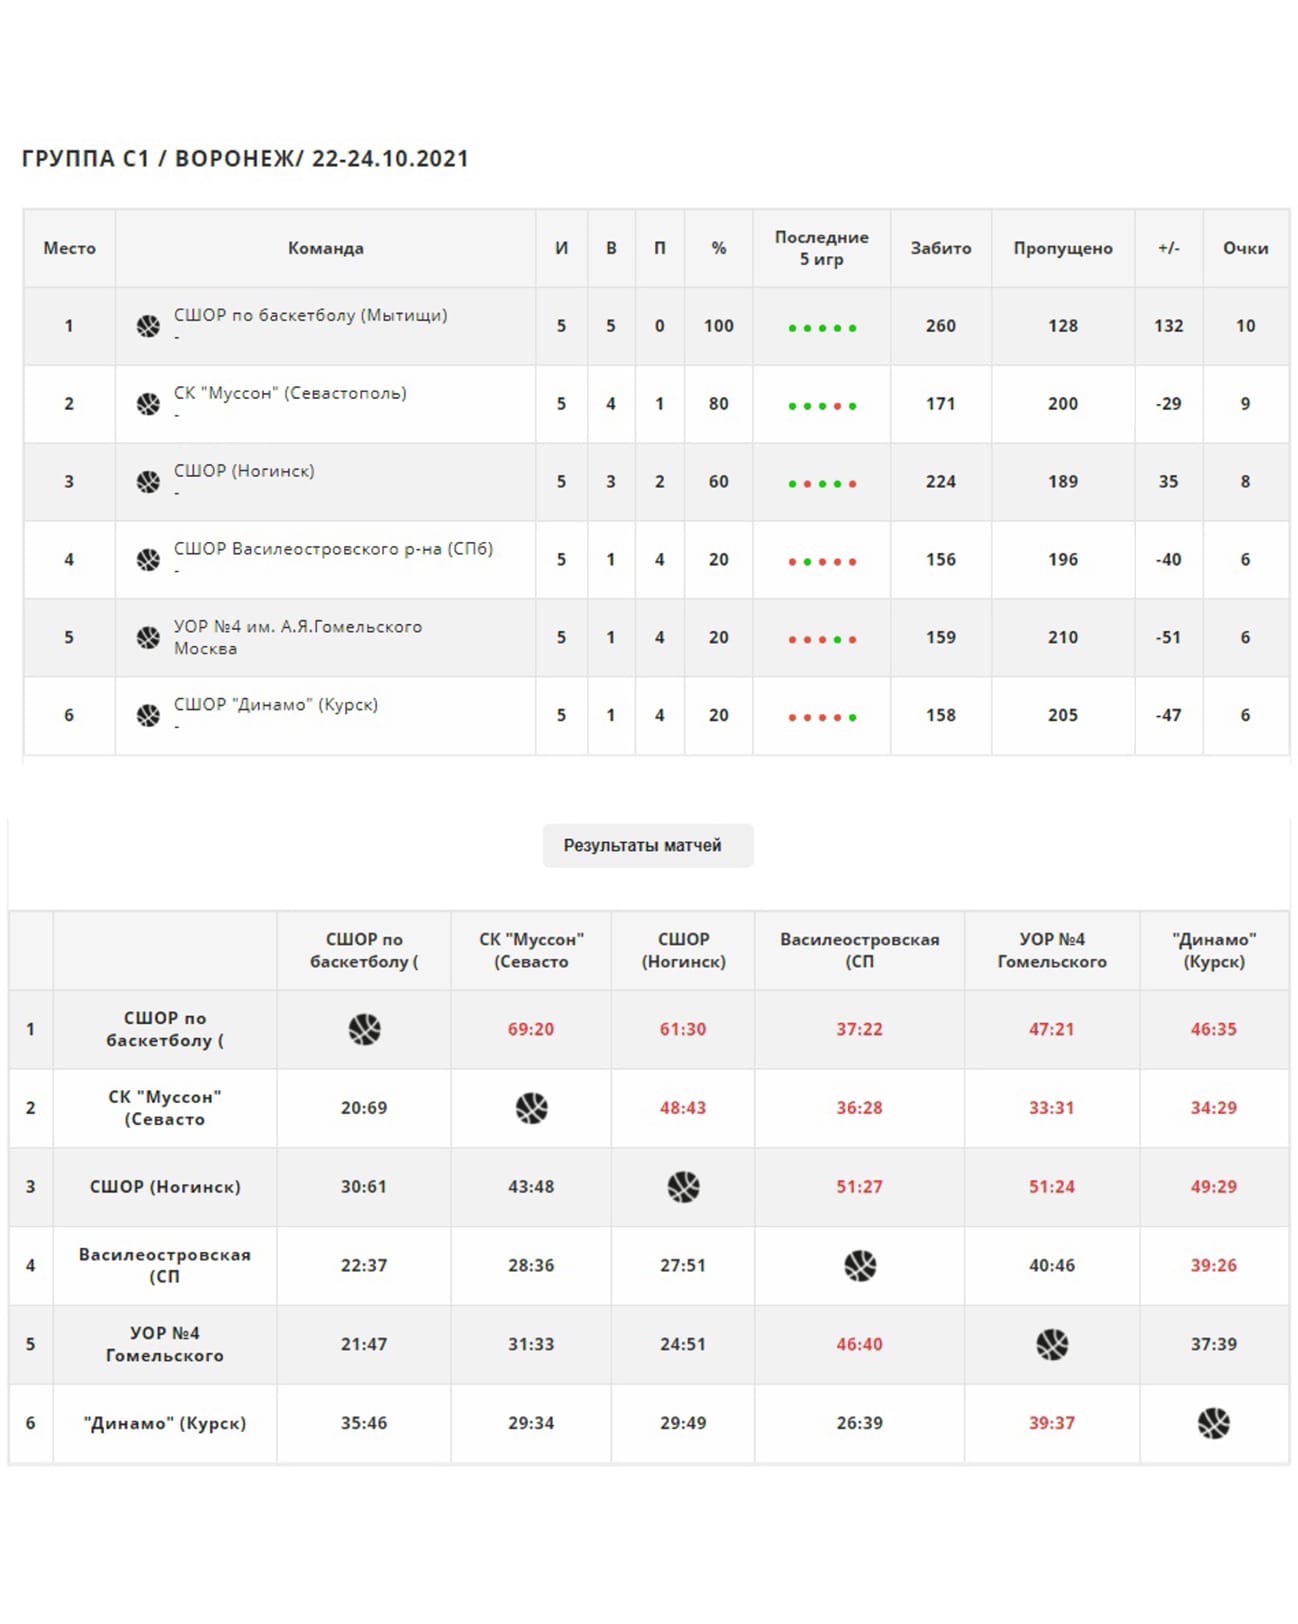Open СШОР "Динамо" (Курск) team link

pyautogui.click(x=276, y=705)
